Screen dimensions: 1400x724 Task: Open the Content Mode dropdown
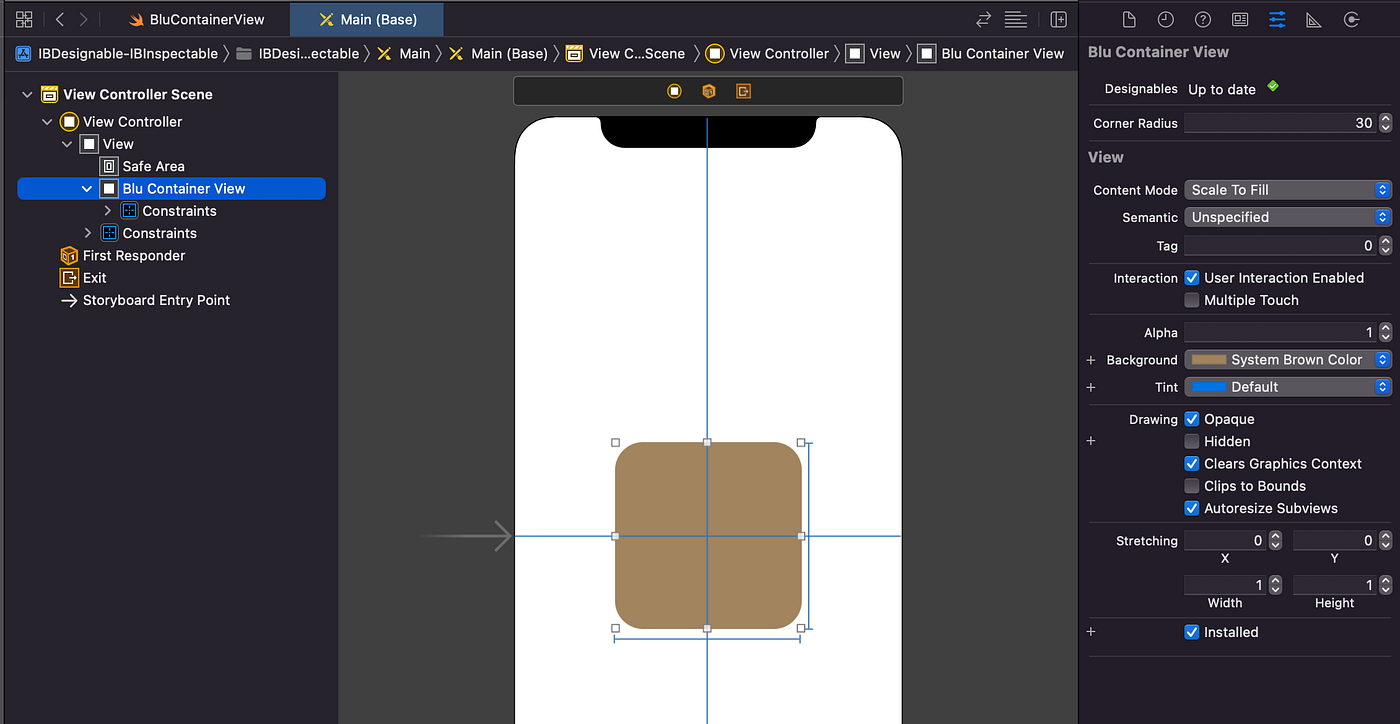[x=1287, y=189]
